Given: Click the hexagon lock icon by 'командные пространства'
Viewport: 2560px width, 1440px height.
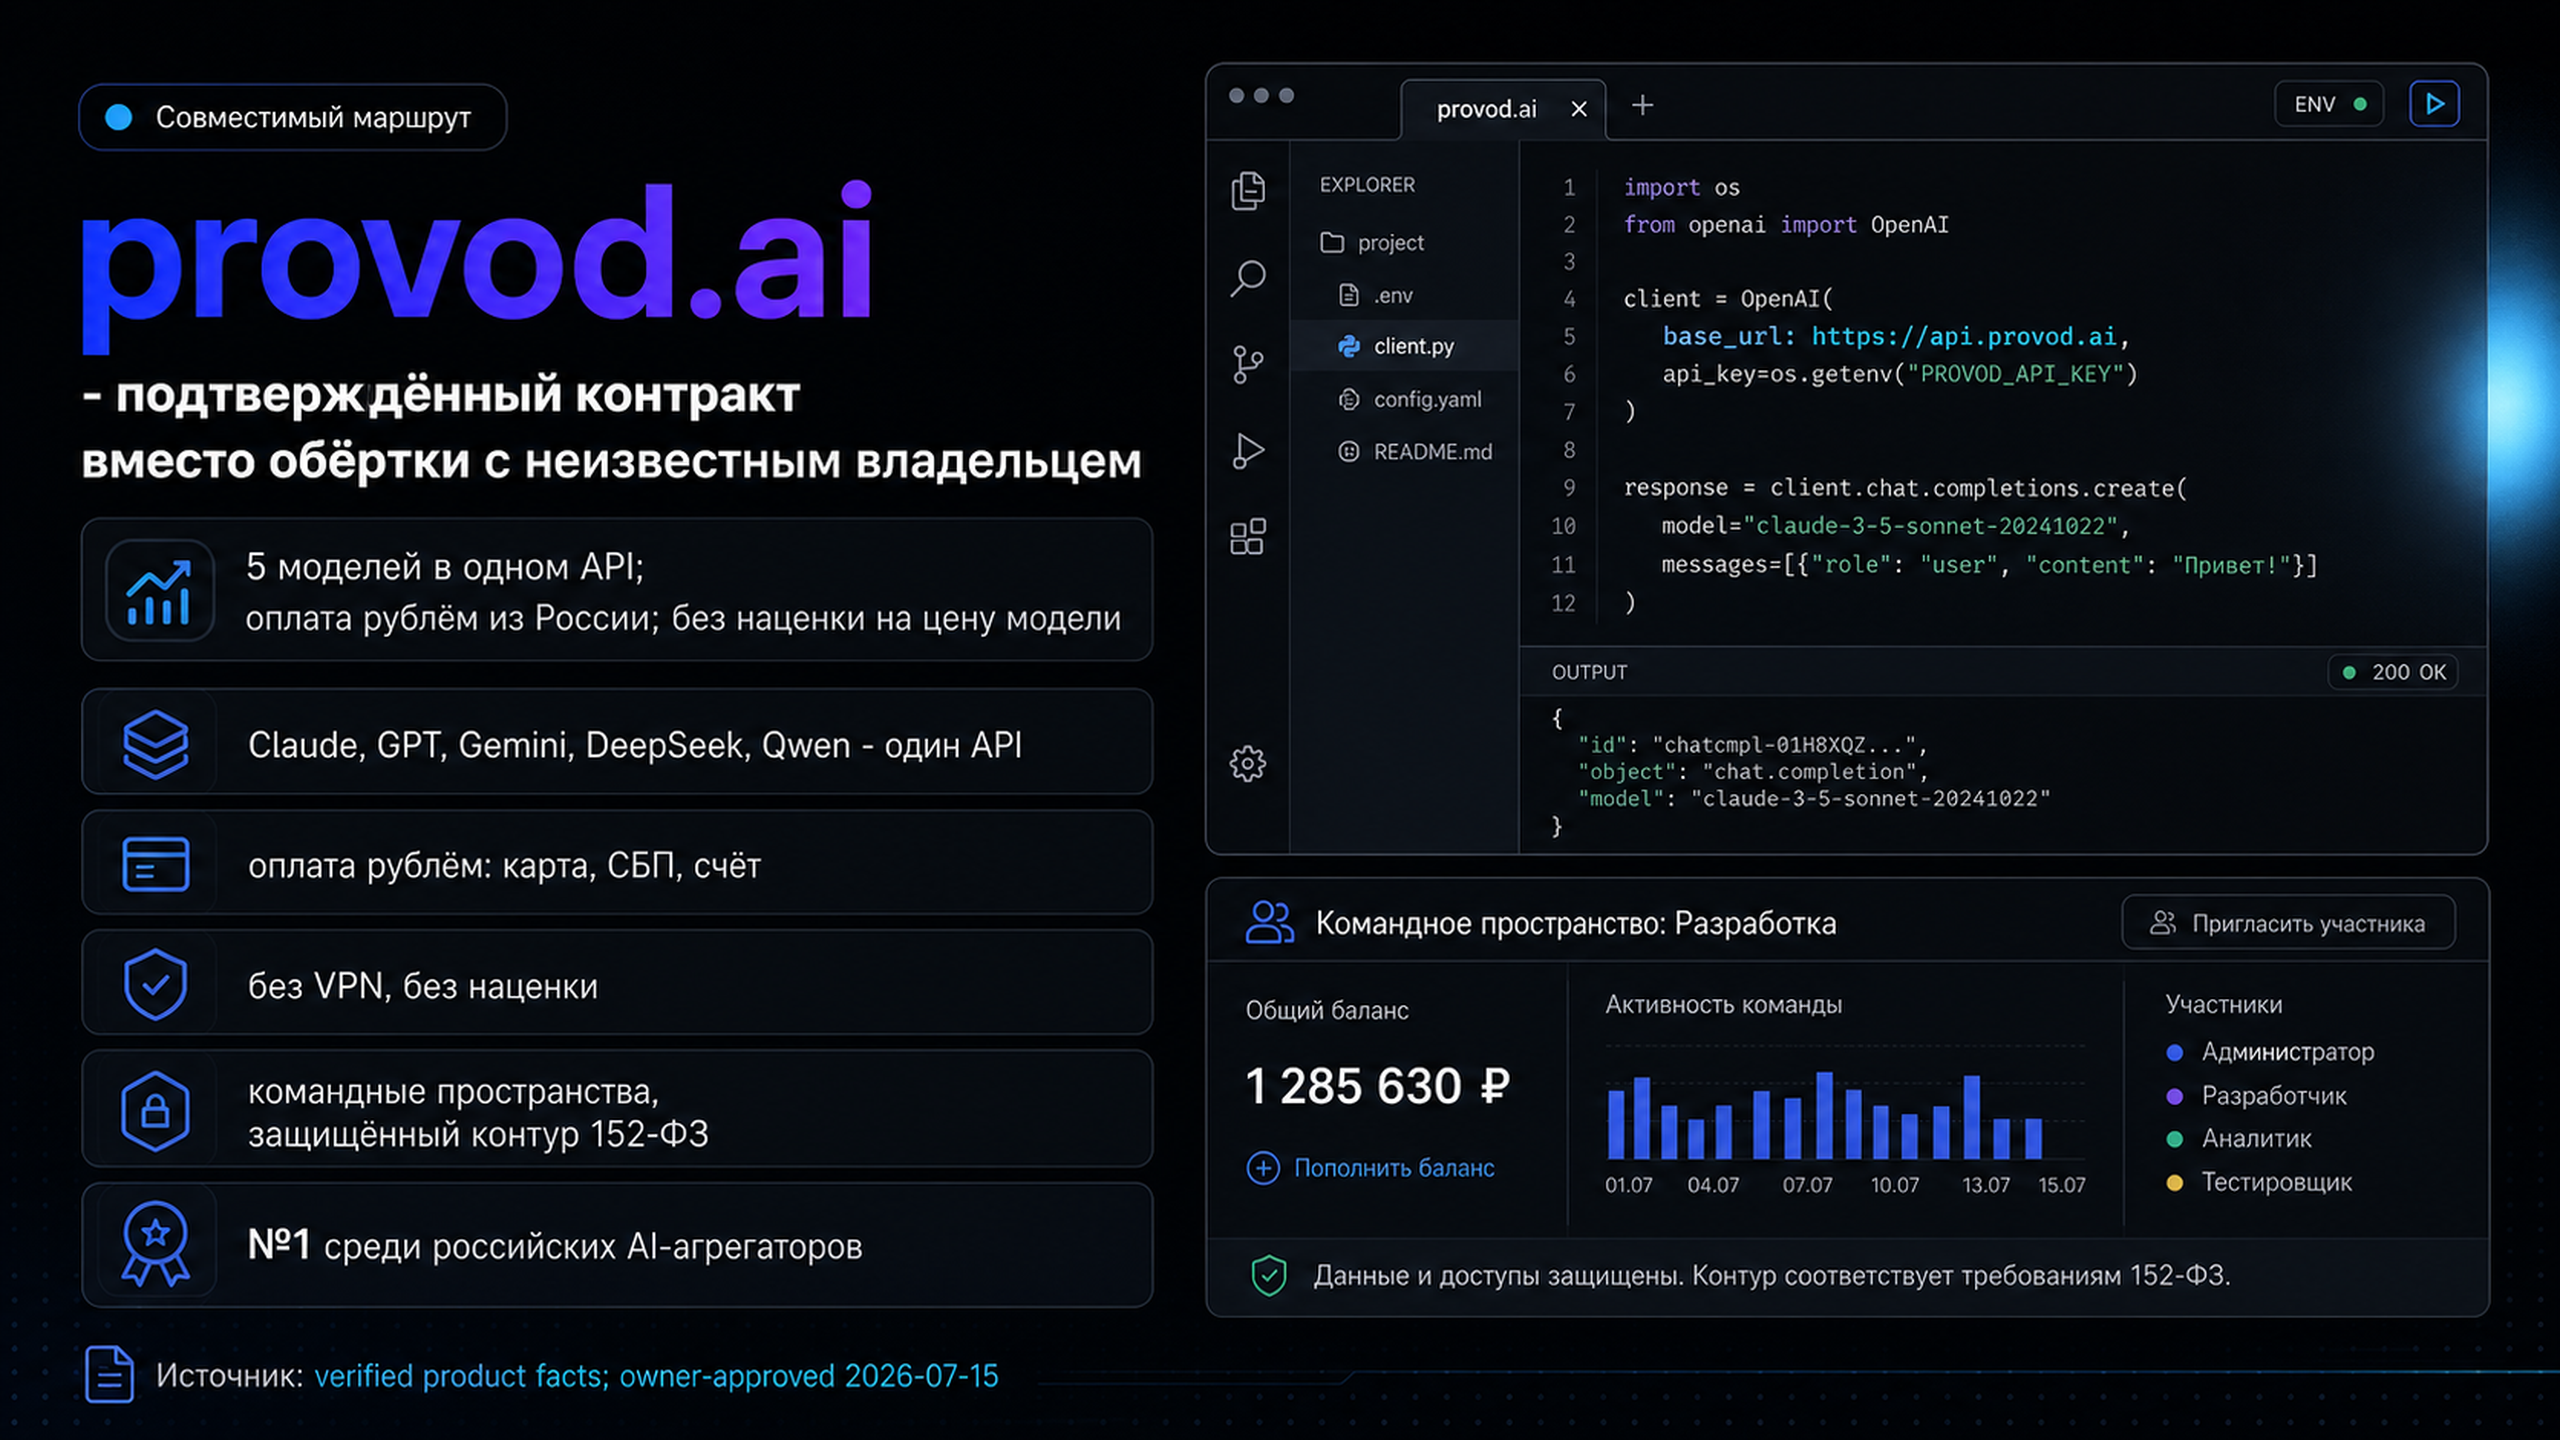Looking at the screenshot, I should pos(155,1111).
